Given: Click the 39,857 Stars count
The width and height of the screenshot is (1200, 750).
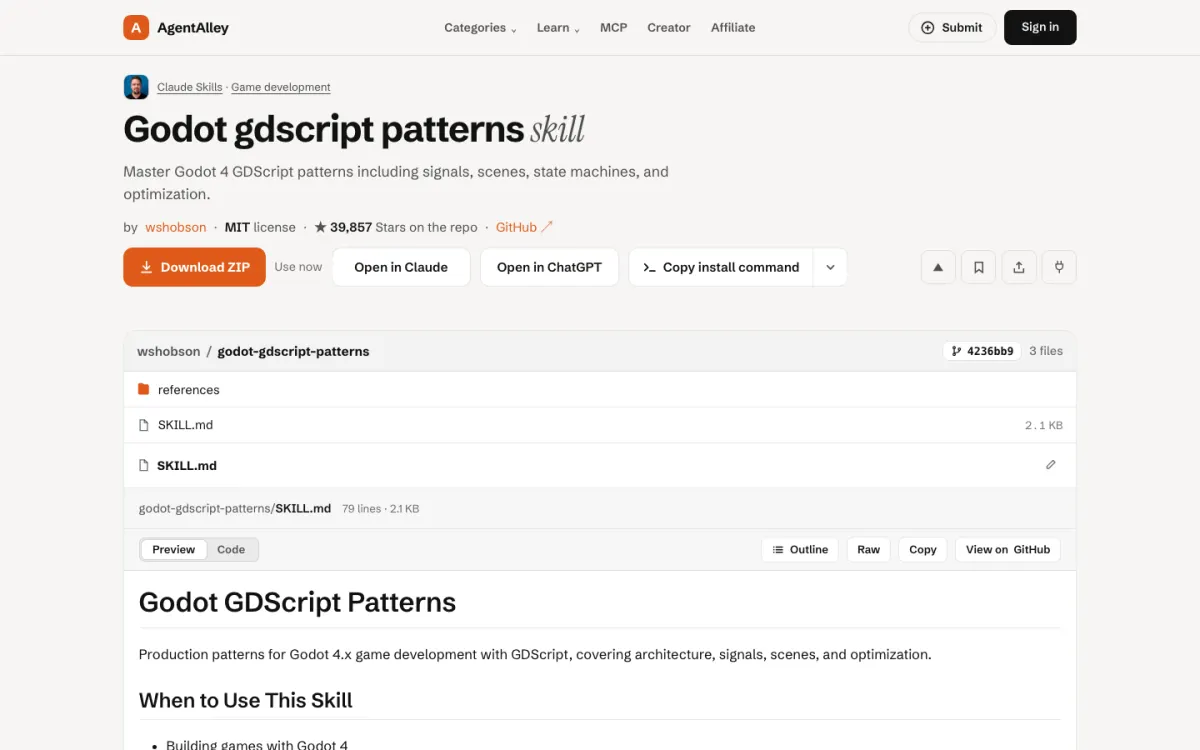Looking at the screenshot, I should pos(396,227).
